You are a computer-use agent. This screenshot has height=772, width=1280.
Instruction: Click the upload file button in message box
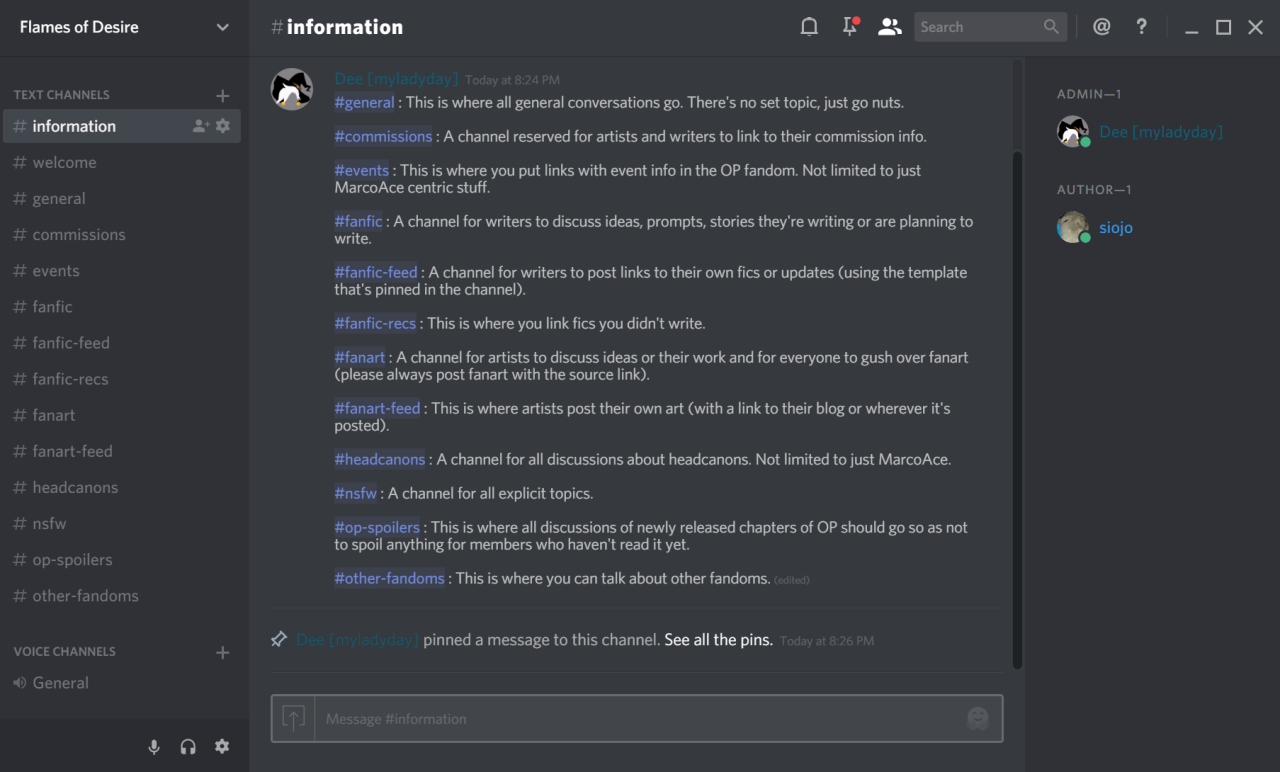tap(293, 718)
